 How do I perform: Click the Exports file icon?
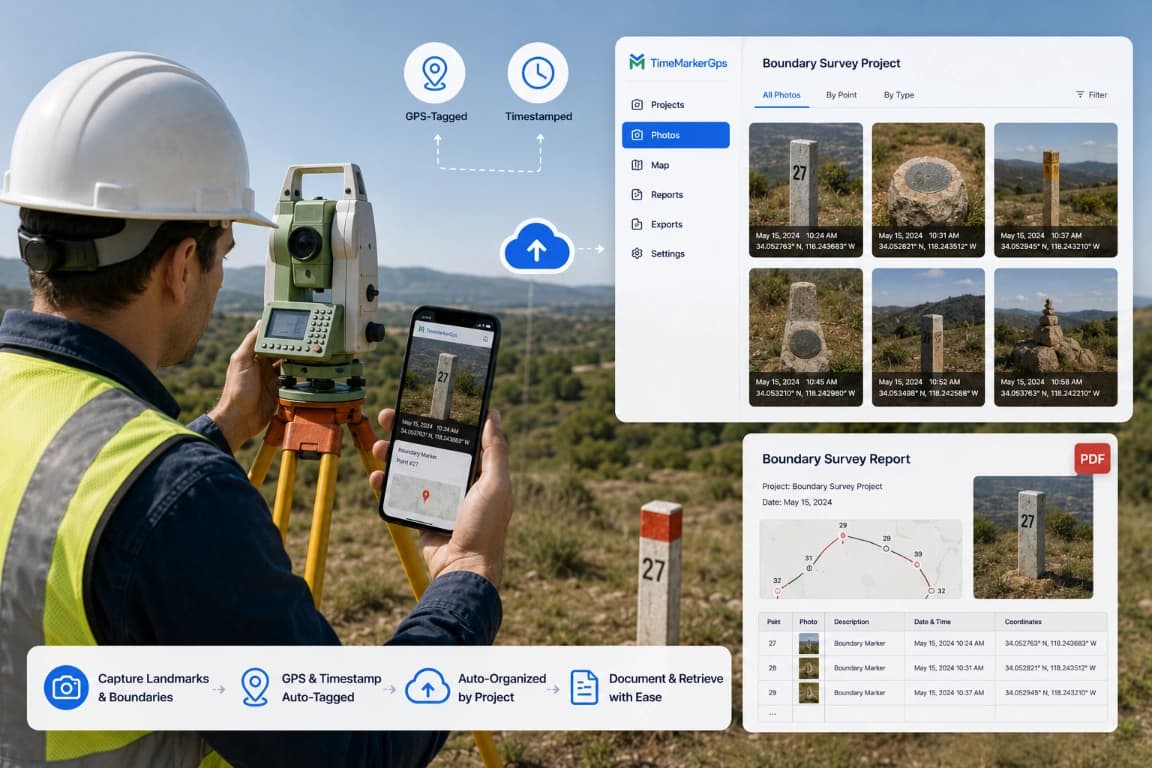click(637, 224)
